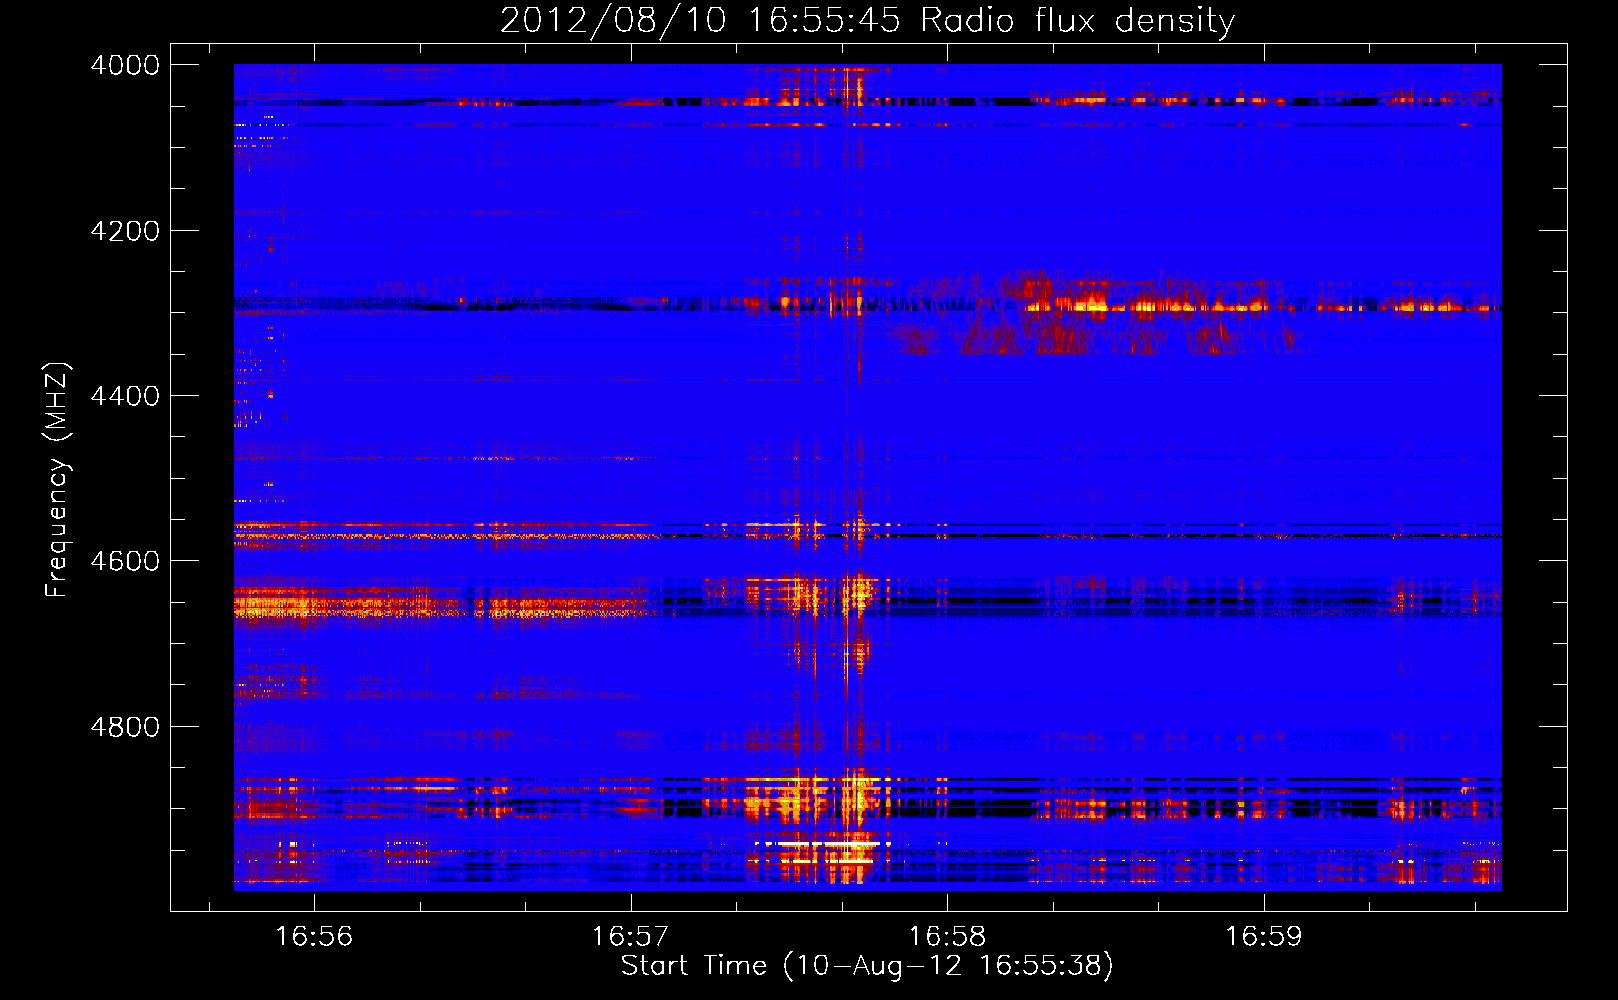Click the plot title "2012/08/10 16:55:45 Radio flux density"

(867, 20)
